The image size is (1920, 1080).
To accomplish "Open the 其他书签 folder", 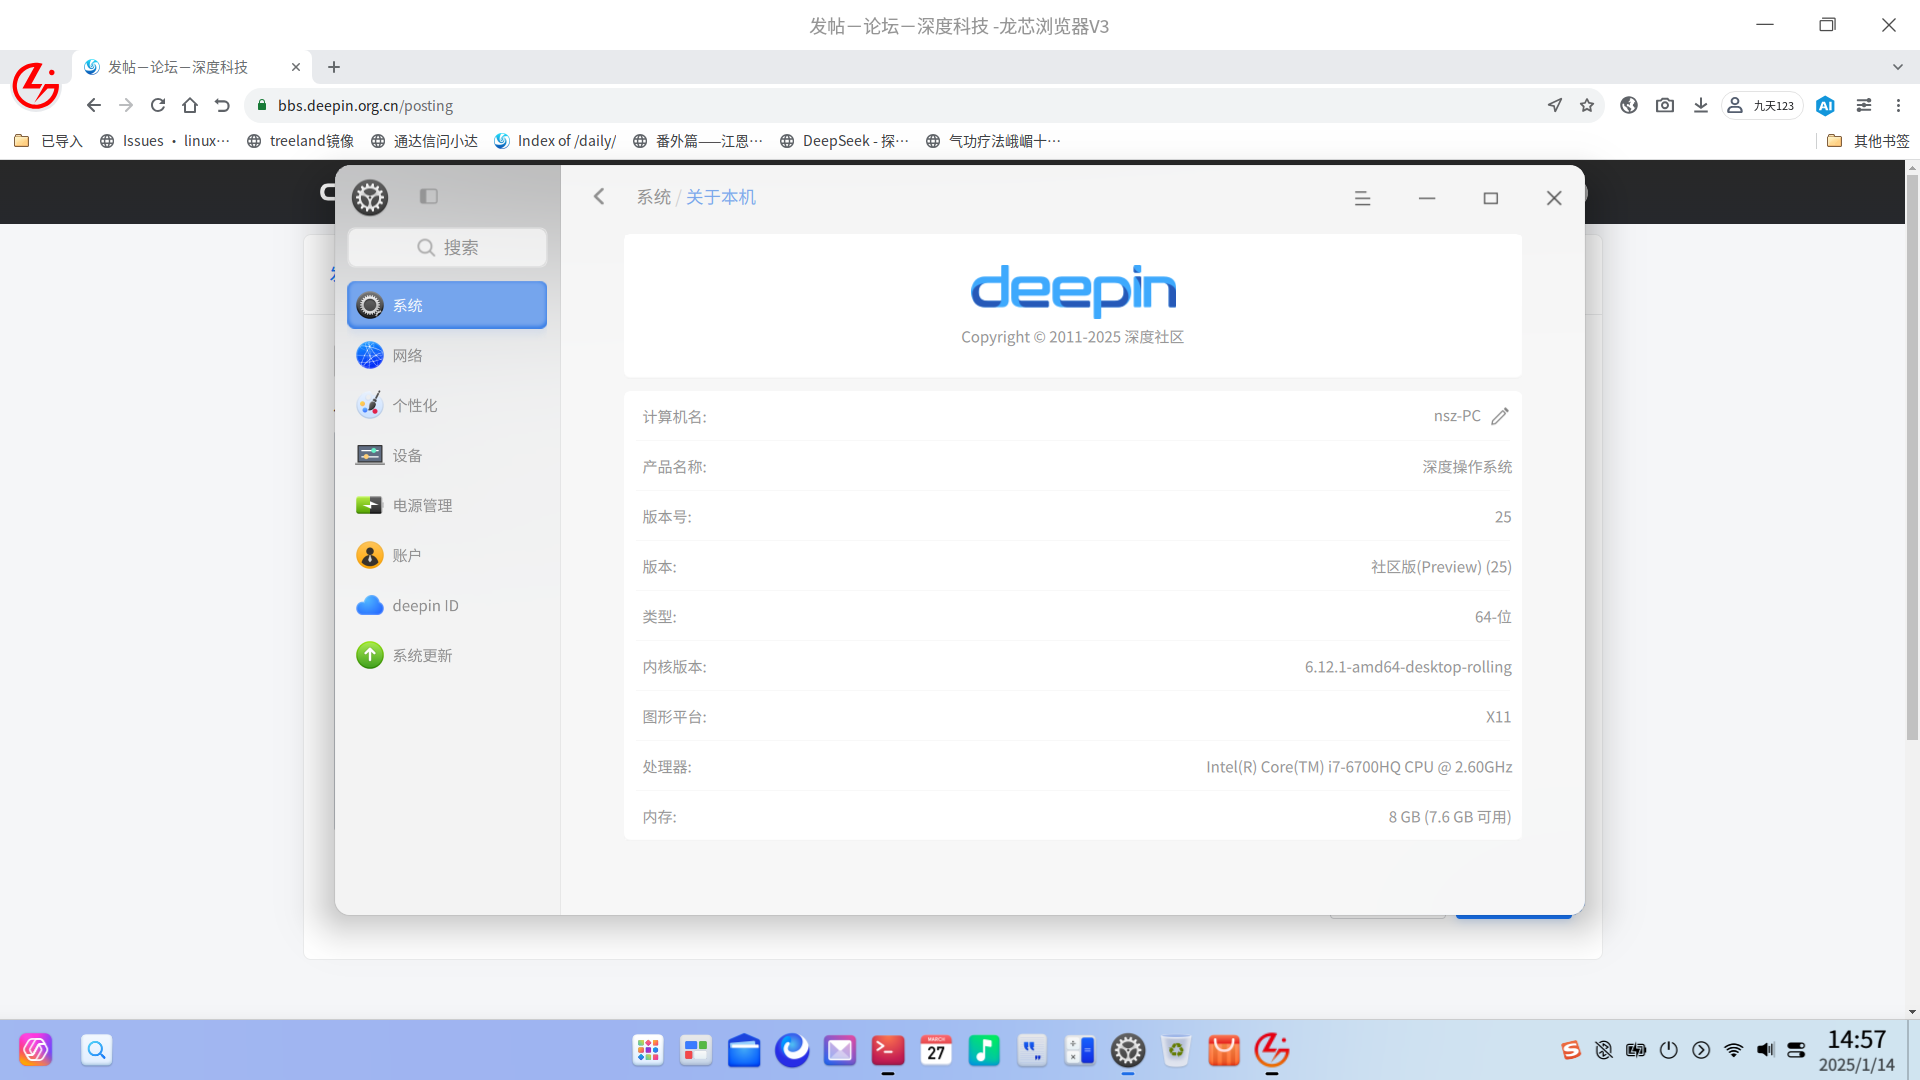I will click(1868, 141).
